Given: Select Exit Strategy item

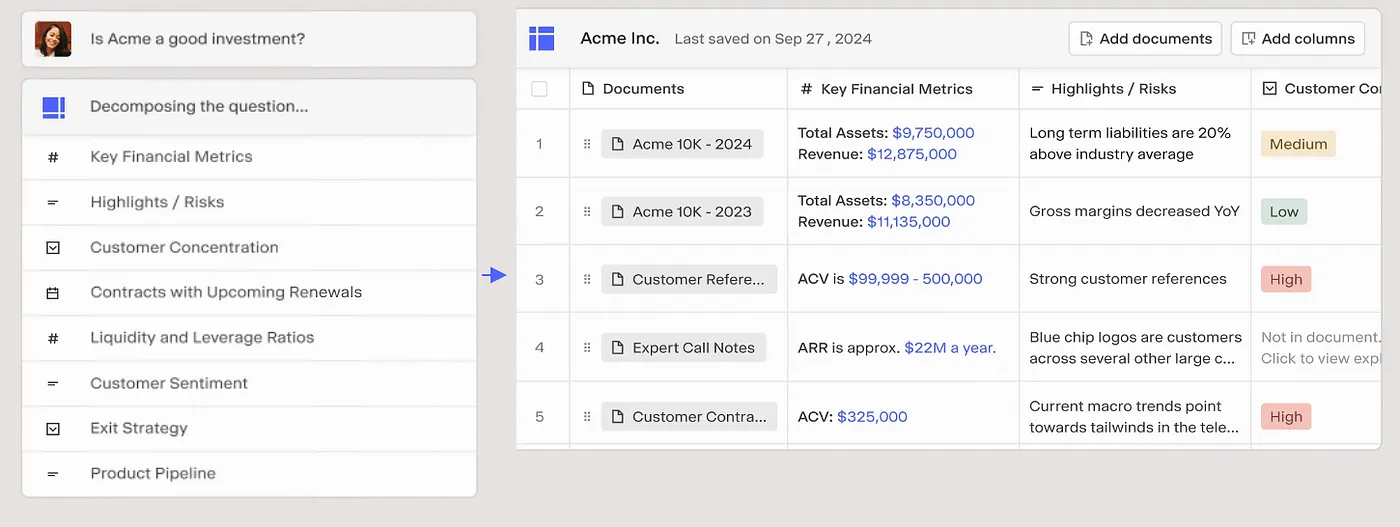Looking at the screenshot, I should click(249, 429).
